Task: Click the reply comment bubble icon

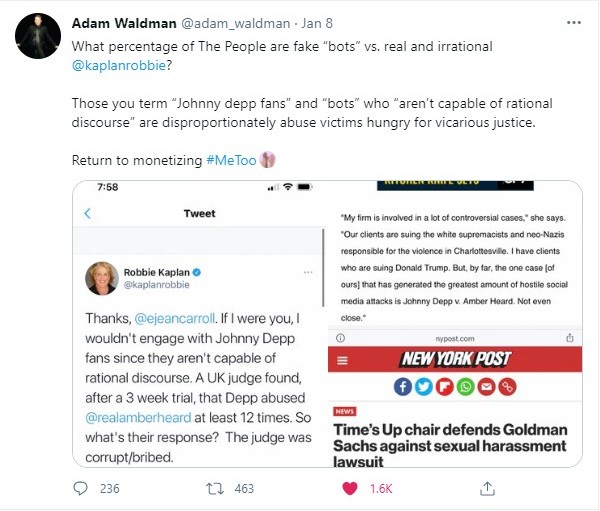Action: (x=80, y=488)
